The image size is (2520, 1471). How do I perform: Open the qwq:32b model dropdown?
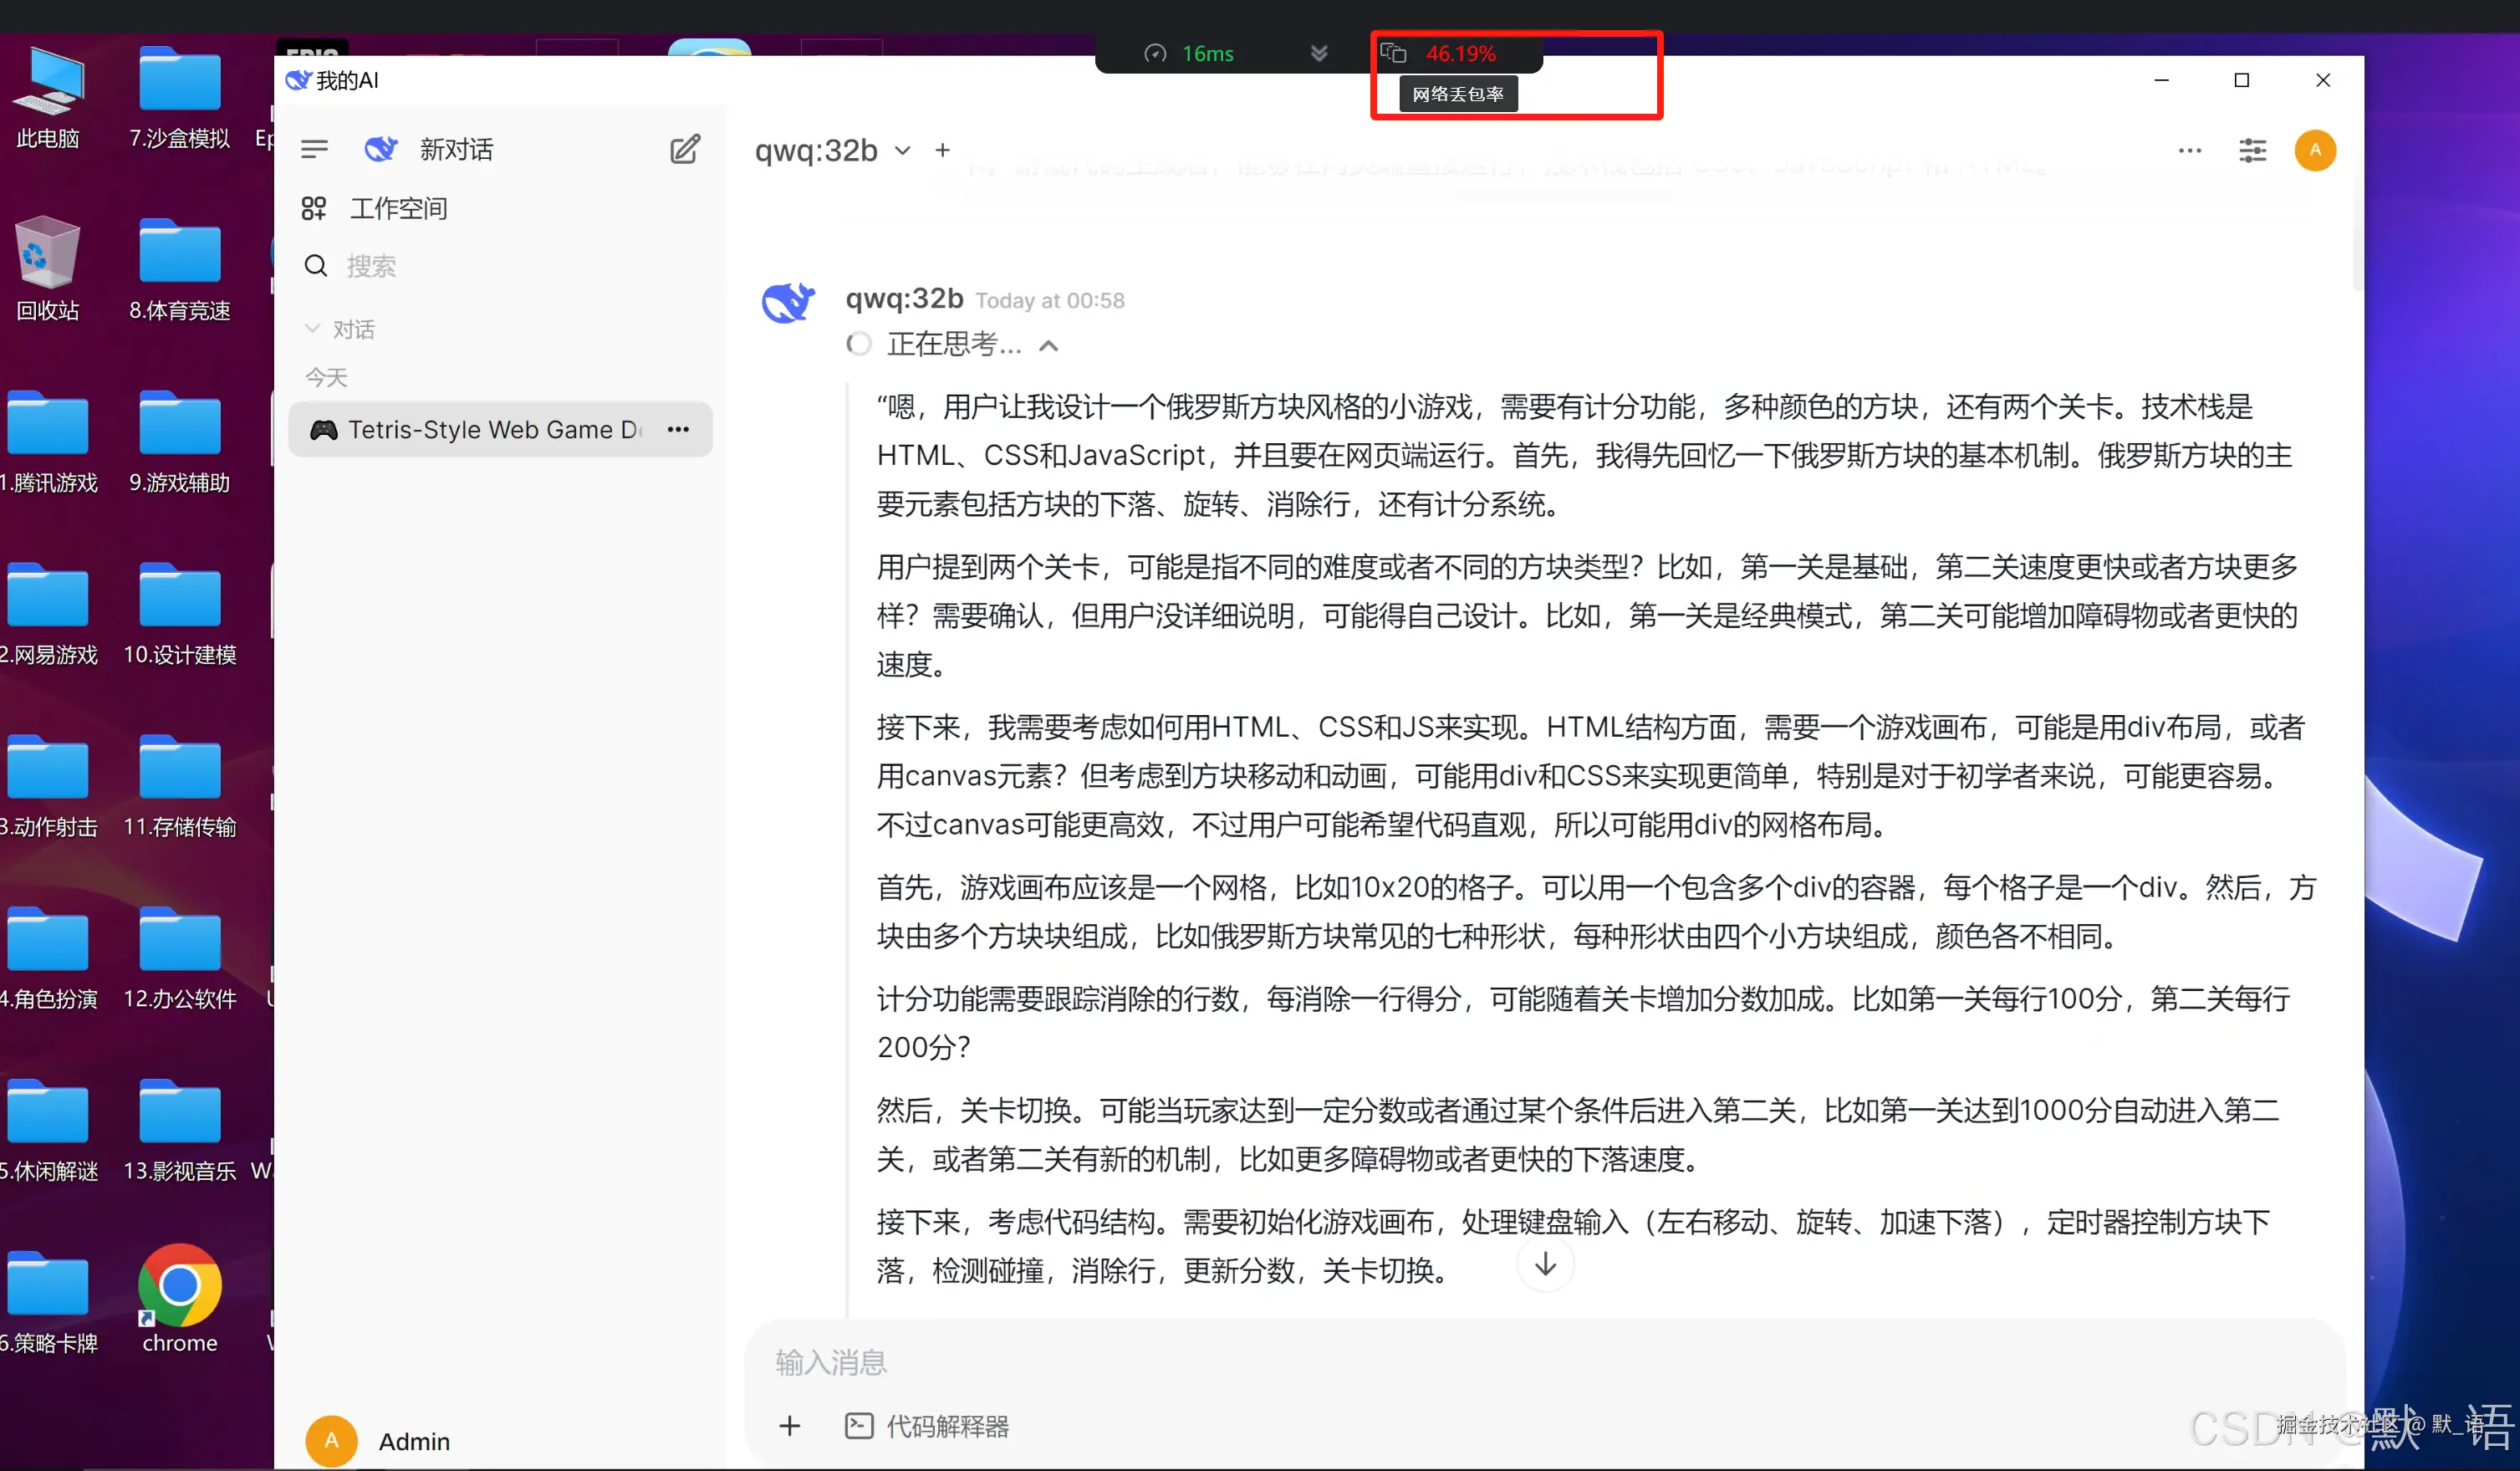click(901, 150)
